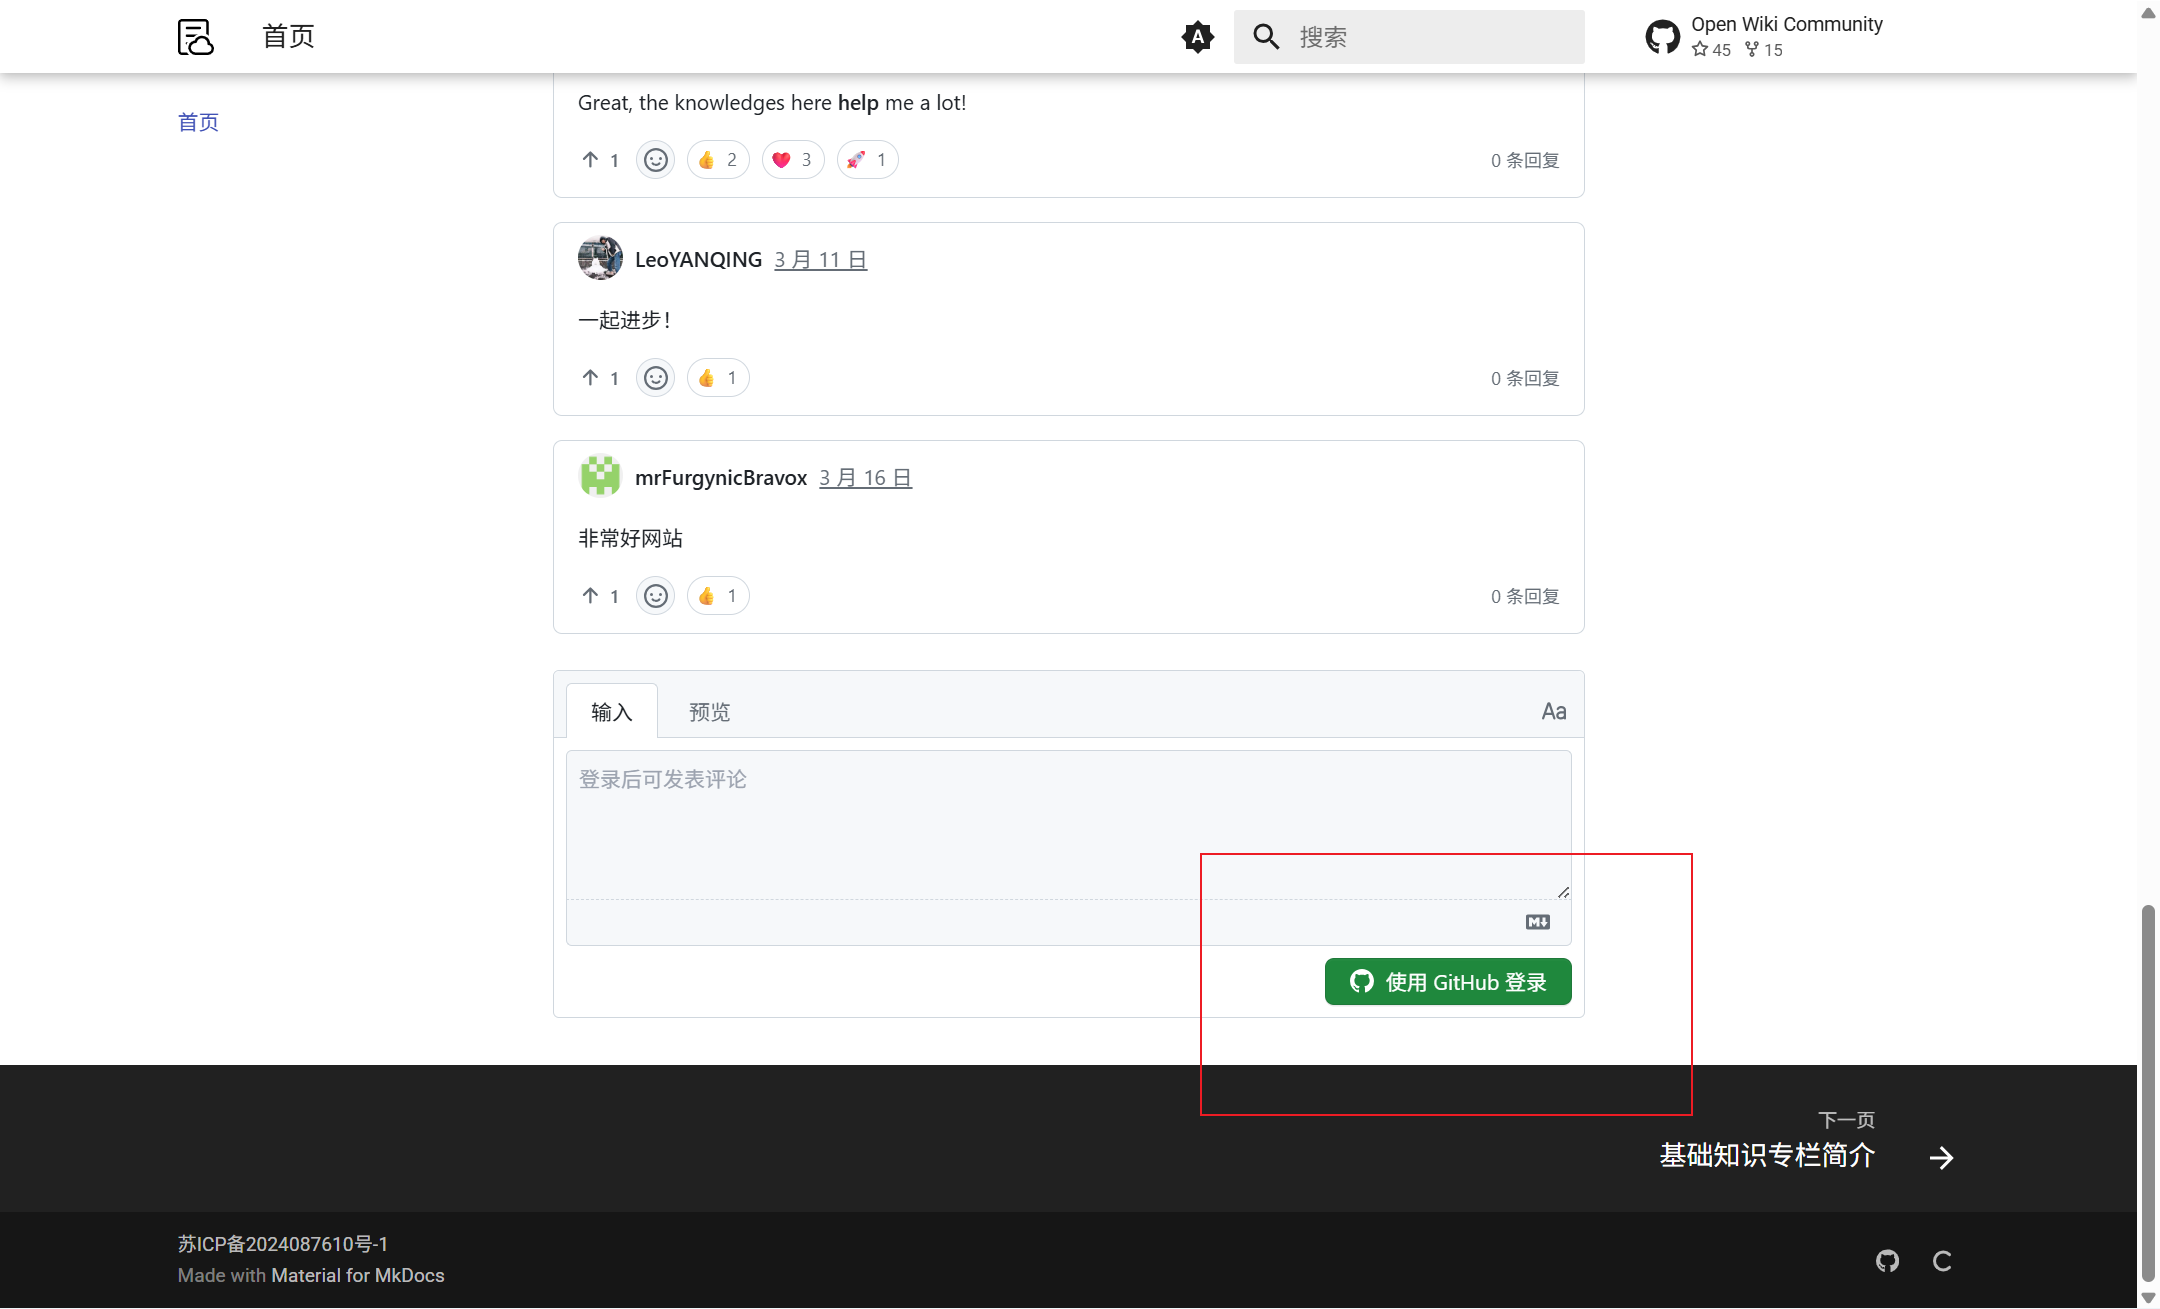Open emoji picker on LeoYANQING's comment
2160x1309 pixels.
(656, 378)
